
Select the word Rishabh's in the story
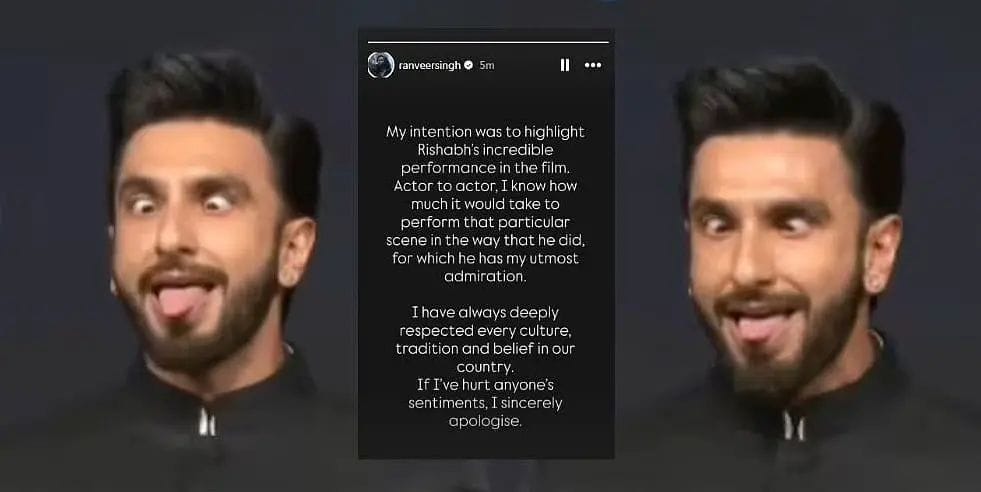445,150
